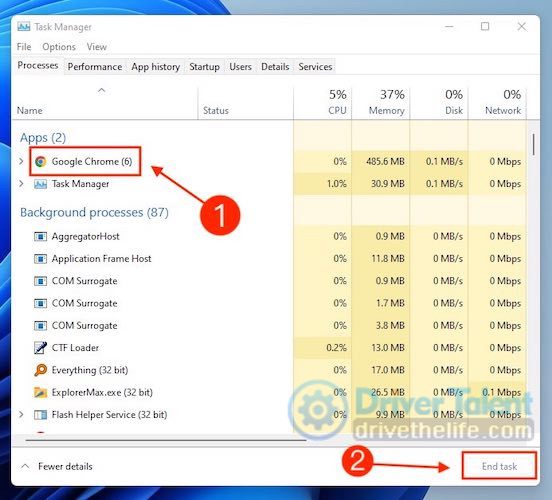The width and height of the screenshot is (552, 500).
Task: Close the Task Manager window
Action: tap(522, 26)
